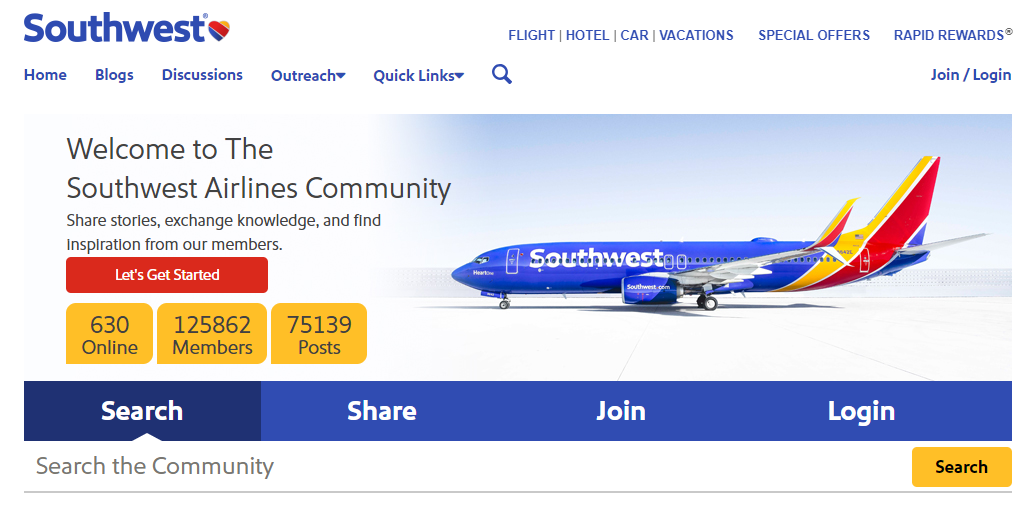View SPECIAL OFFERS page

click(x=814, y=36)
